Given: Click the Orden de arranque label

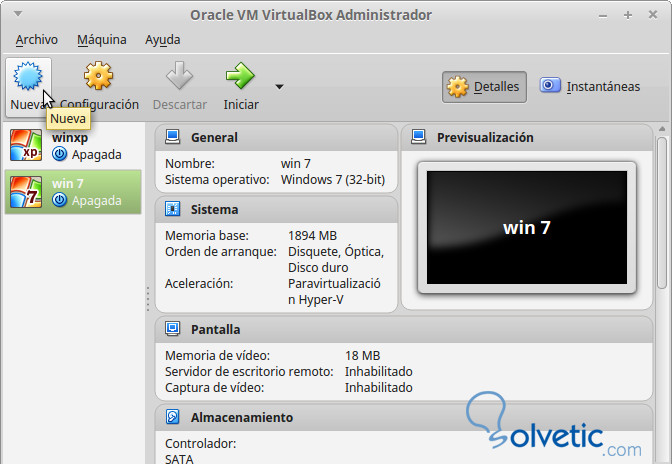Looking at the screenshot, I should [x=221, y=252].
